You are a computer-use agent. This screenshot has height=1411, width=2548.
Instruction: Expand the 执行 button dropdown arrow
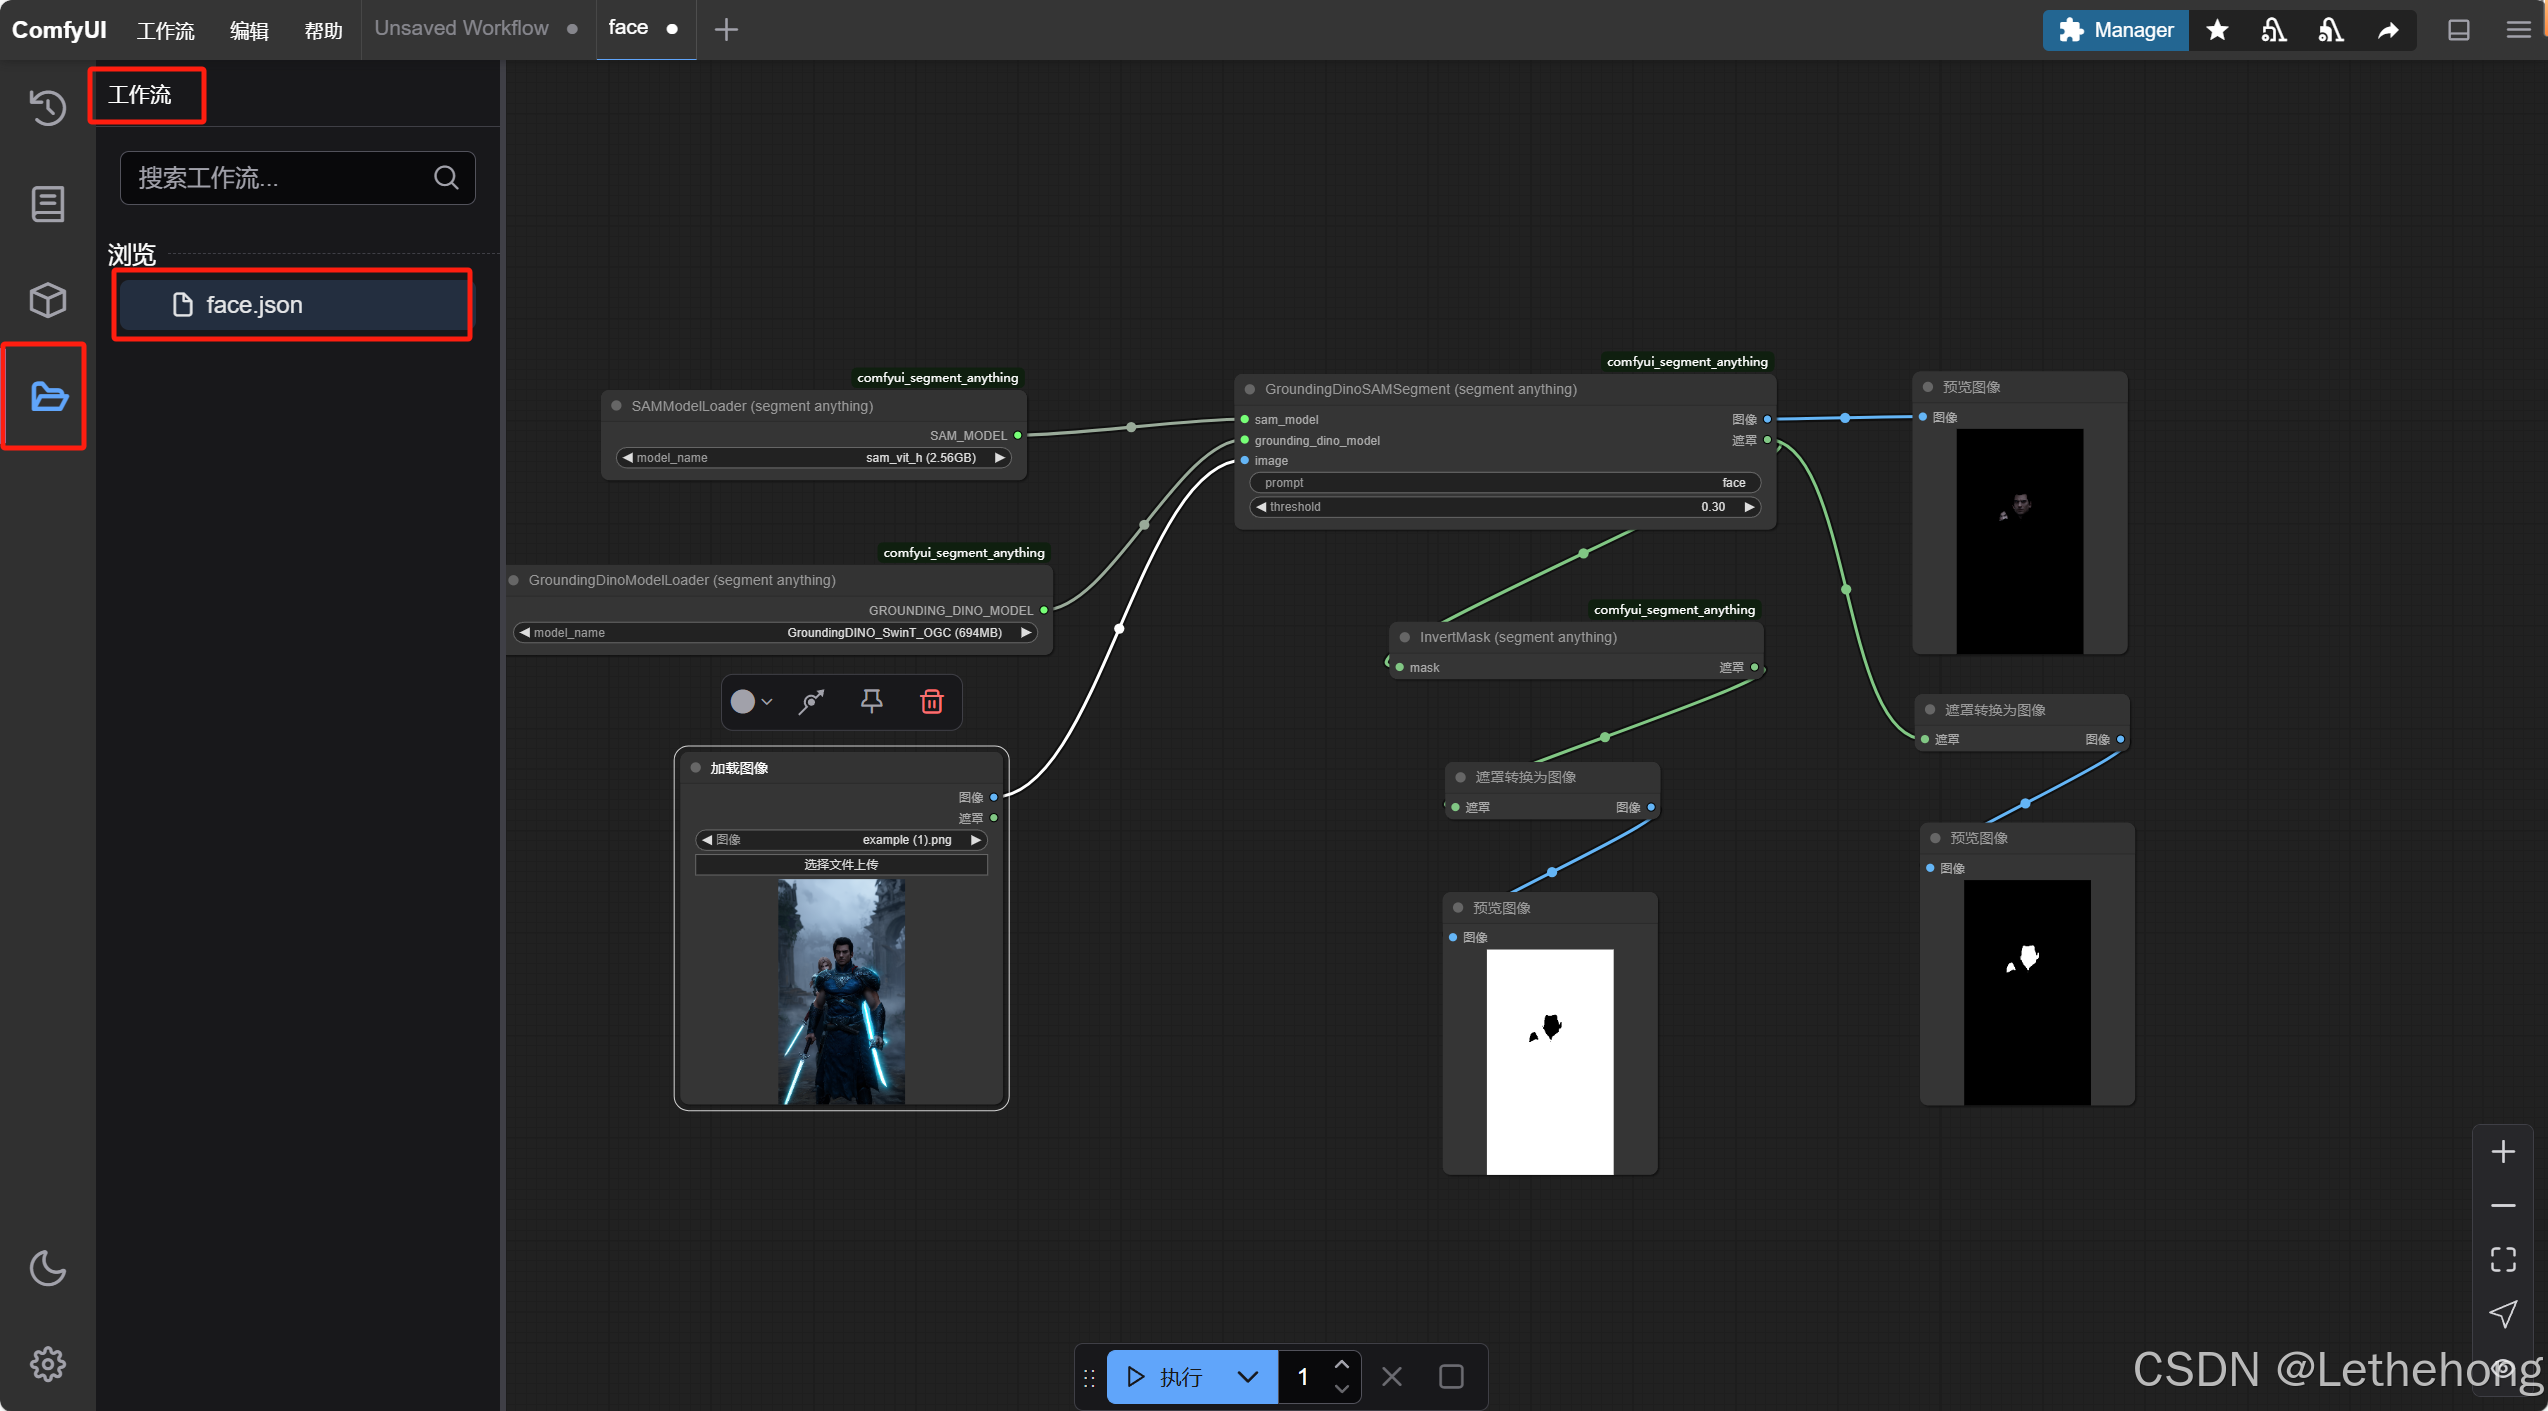[x=1247, y=1377]
